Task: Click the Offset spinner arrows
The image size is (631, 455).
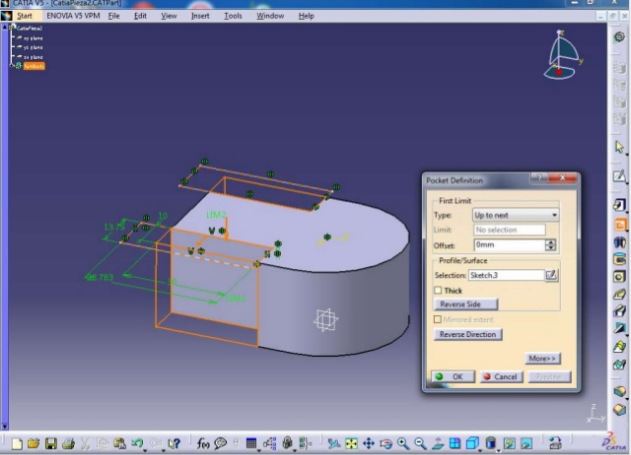Action: (550, 245)
